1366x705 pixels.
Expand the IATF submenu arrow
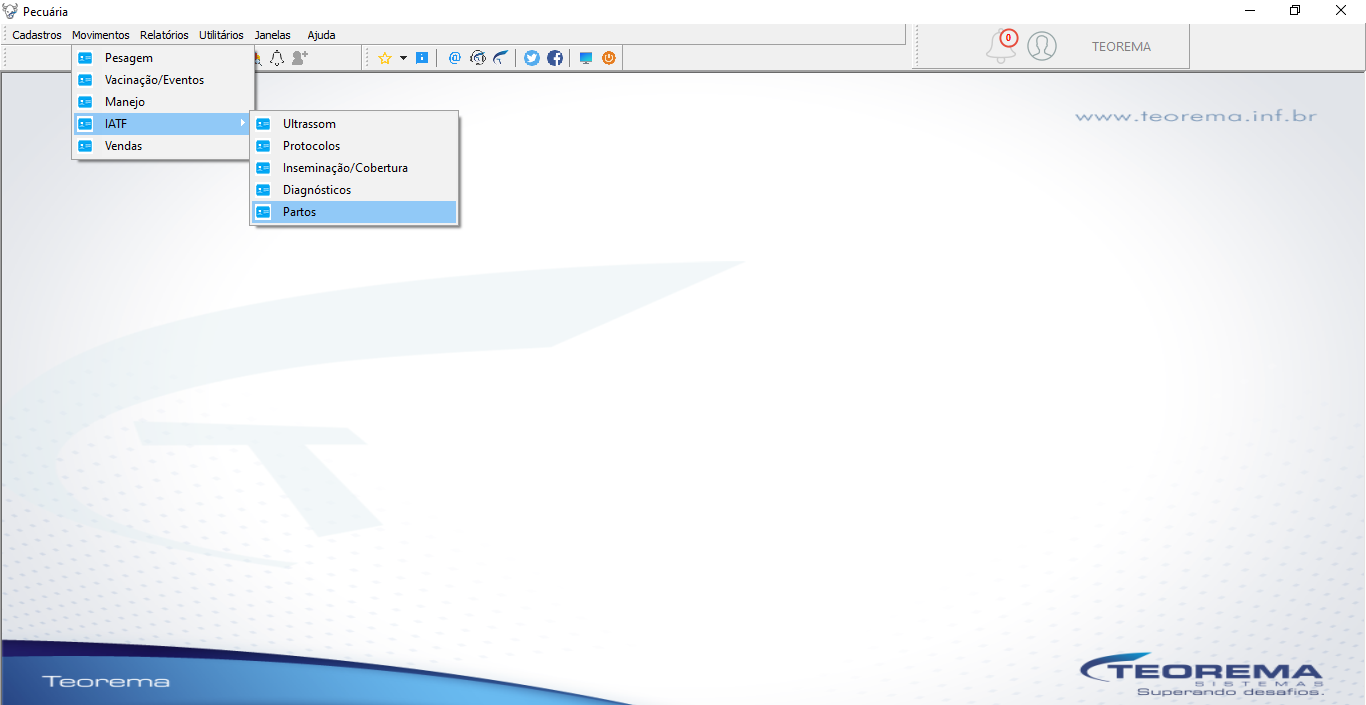pyautogui.click(x=243, y=123)
